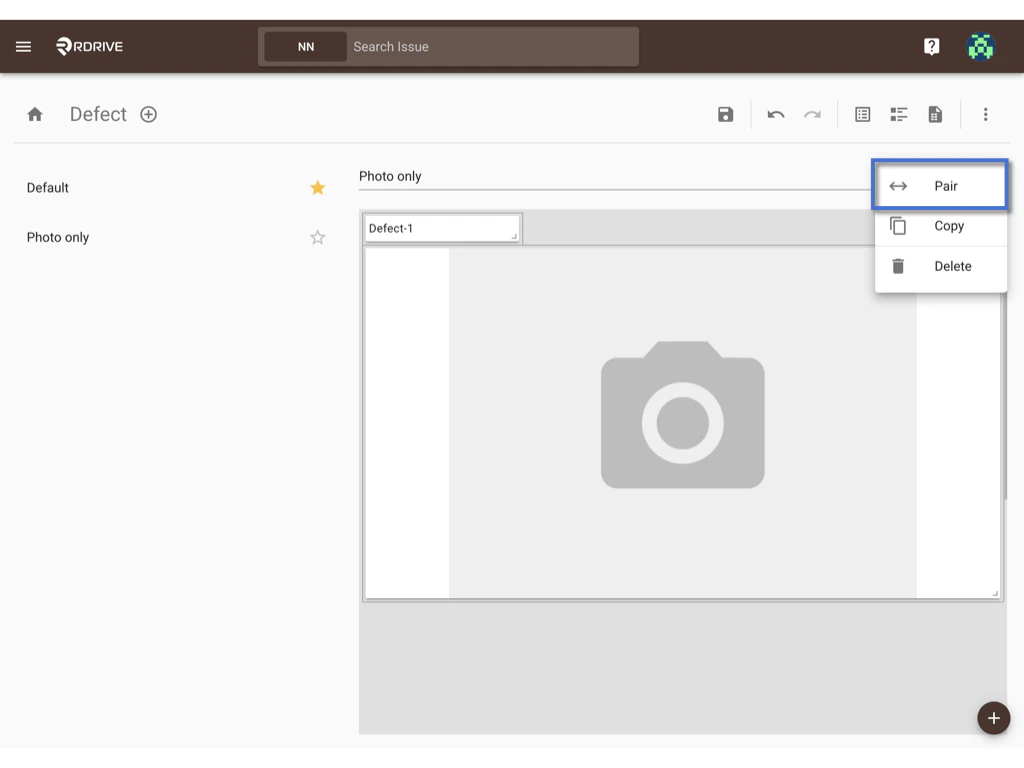
Task: Click the document report icon in the toolbar
Action: pyautogui.click(x=934, y=114)
